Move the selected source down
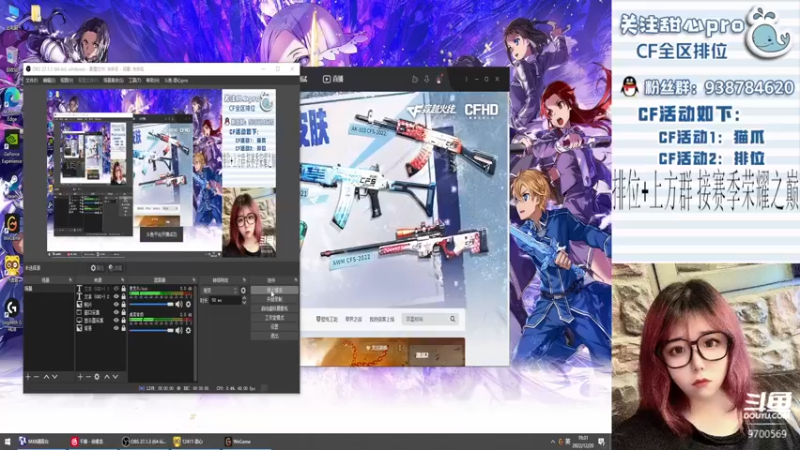The width and height of the screenshot is (800, 450). (115, 377)
